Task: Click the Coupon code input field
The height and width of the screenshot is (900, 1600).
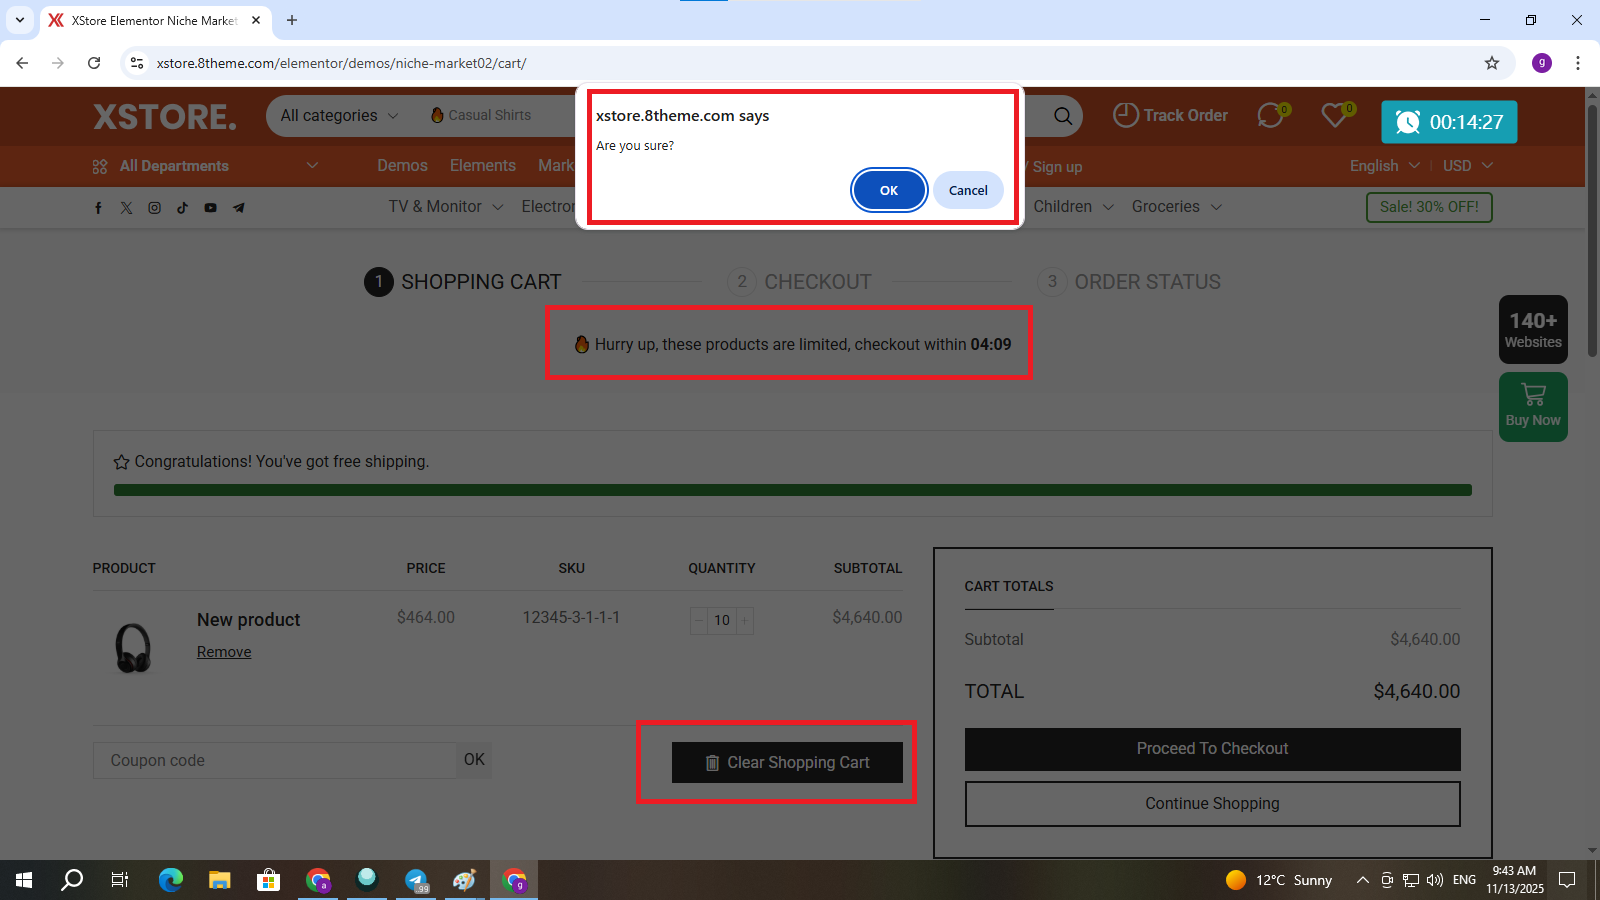Action: 274,760
